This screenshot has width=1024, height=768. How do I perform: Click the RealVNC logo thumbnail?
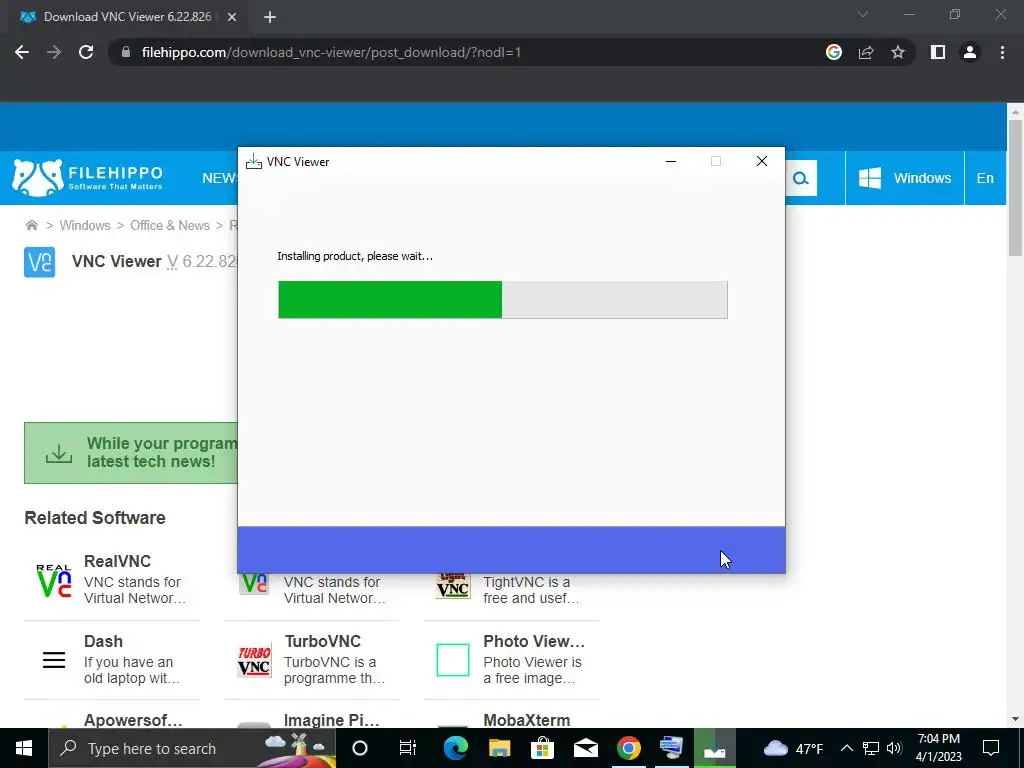click(54, 581)
